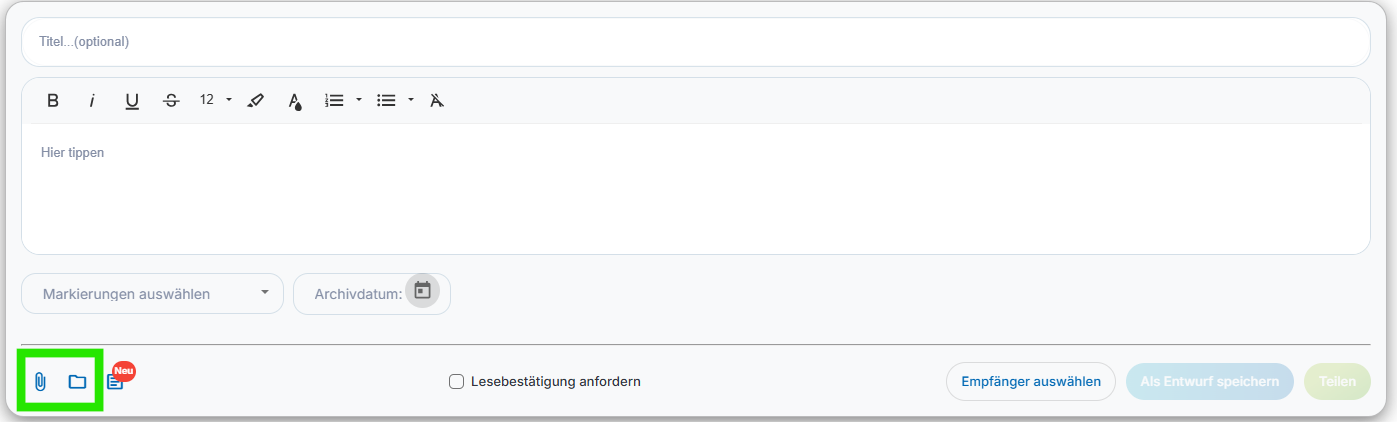The width and height of the screenshot is (1397, 422).
Task: Expand numbered list style options arrow
Action: [358, 100]
